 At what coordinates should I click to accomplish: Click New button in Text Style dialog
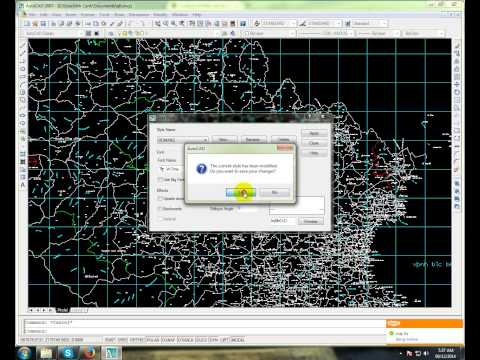click(x=224, y=140)
